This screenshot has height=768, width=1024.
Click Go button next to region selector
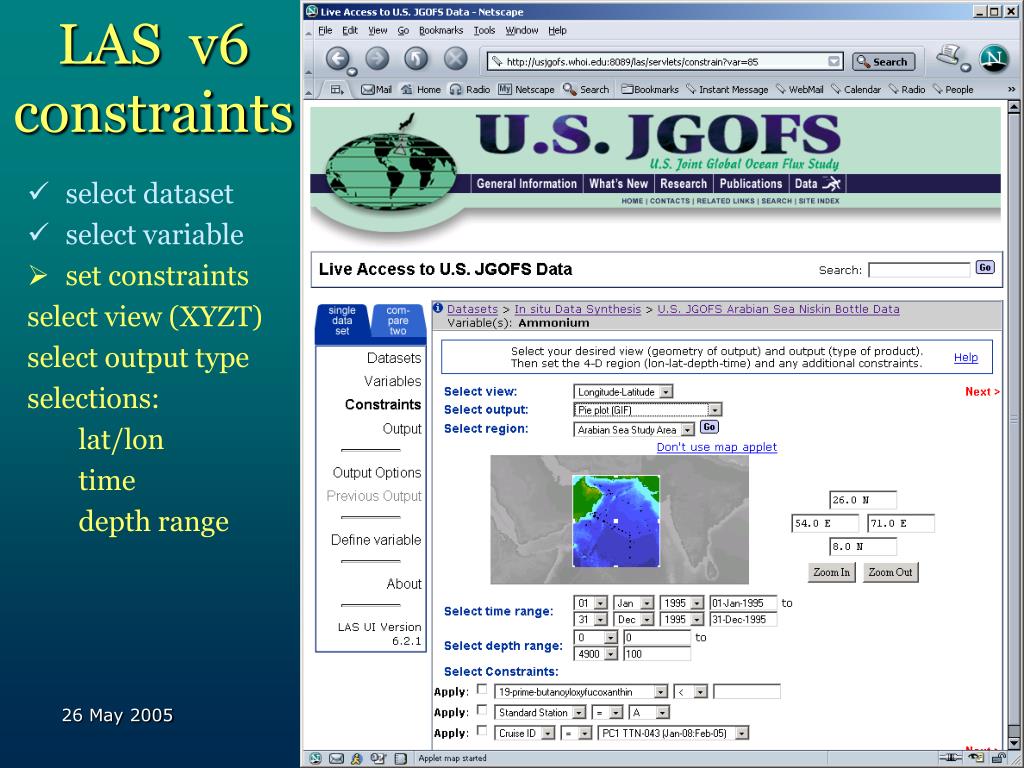[709, 427]
